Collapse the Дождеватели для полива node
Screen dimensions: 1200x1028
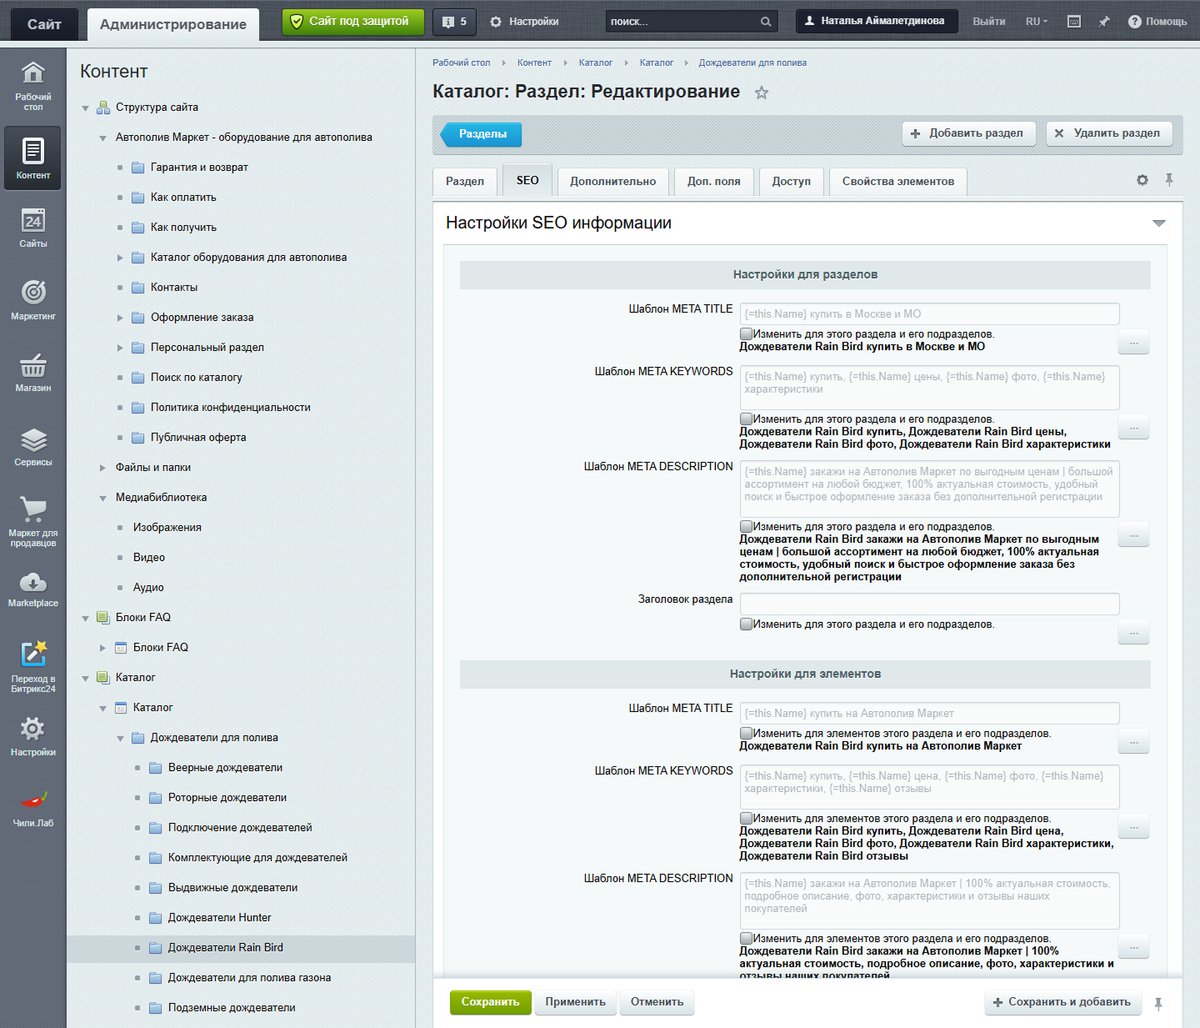pos(120,738)
